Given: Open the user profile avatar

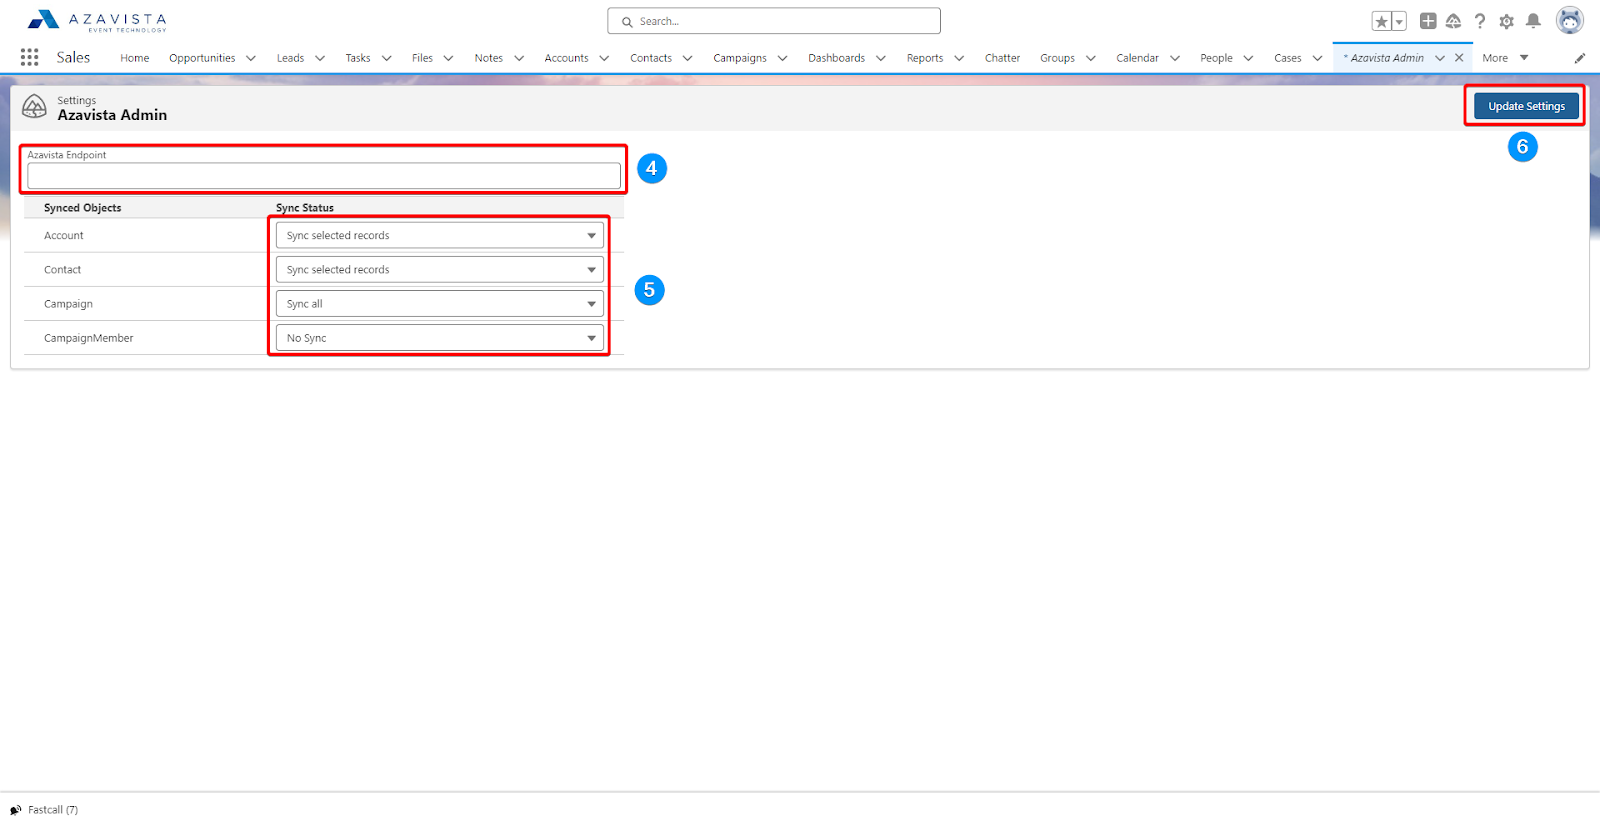Looking at the screenshot, I should (1570, 20).
